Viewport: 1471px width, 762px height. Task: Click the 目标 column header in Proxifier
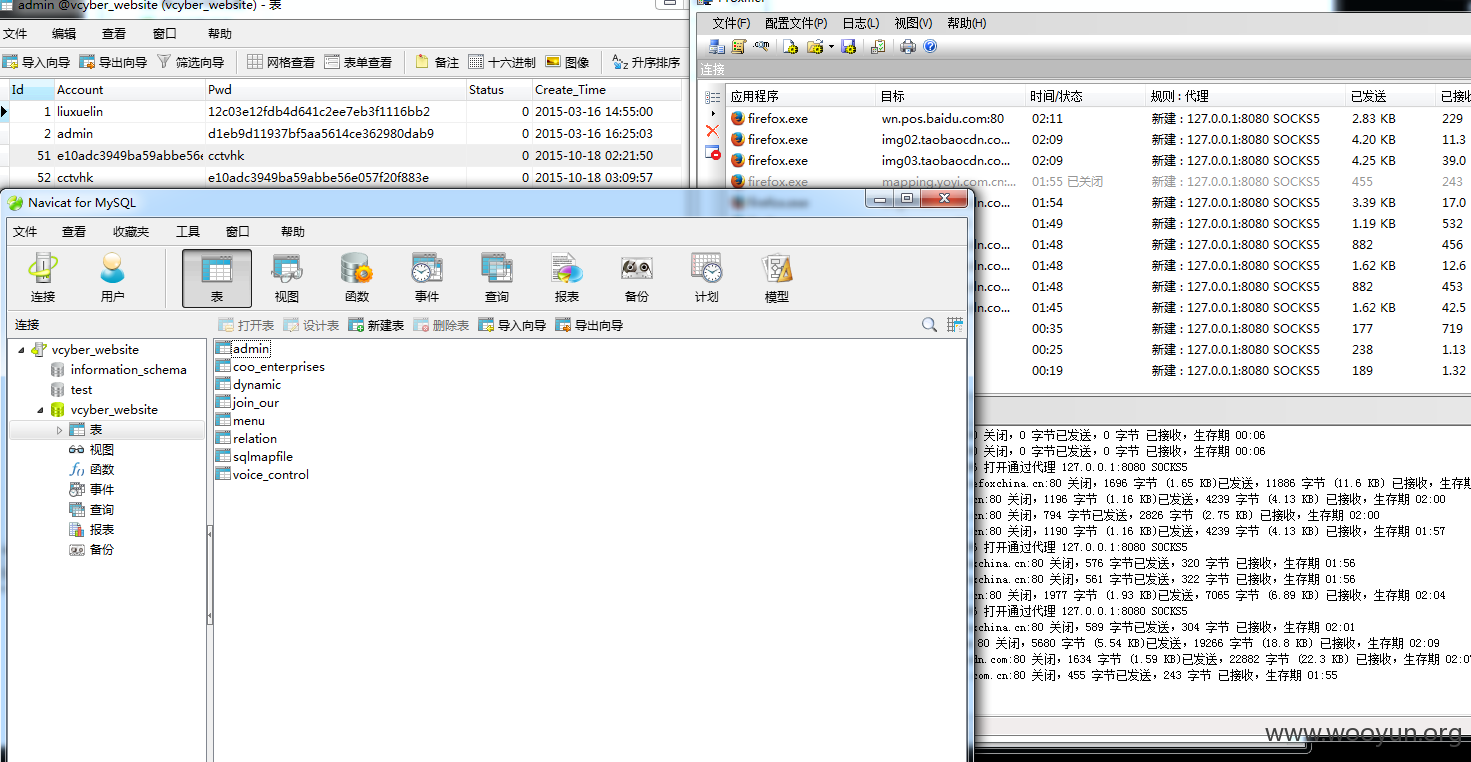pyautogui.click(x=950, y=96)
